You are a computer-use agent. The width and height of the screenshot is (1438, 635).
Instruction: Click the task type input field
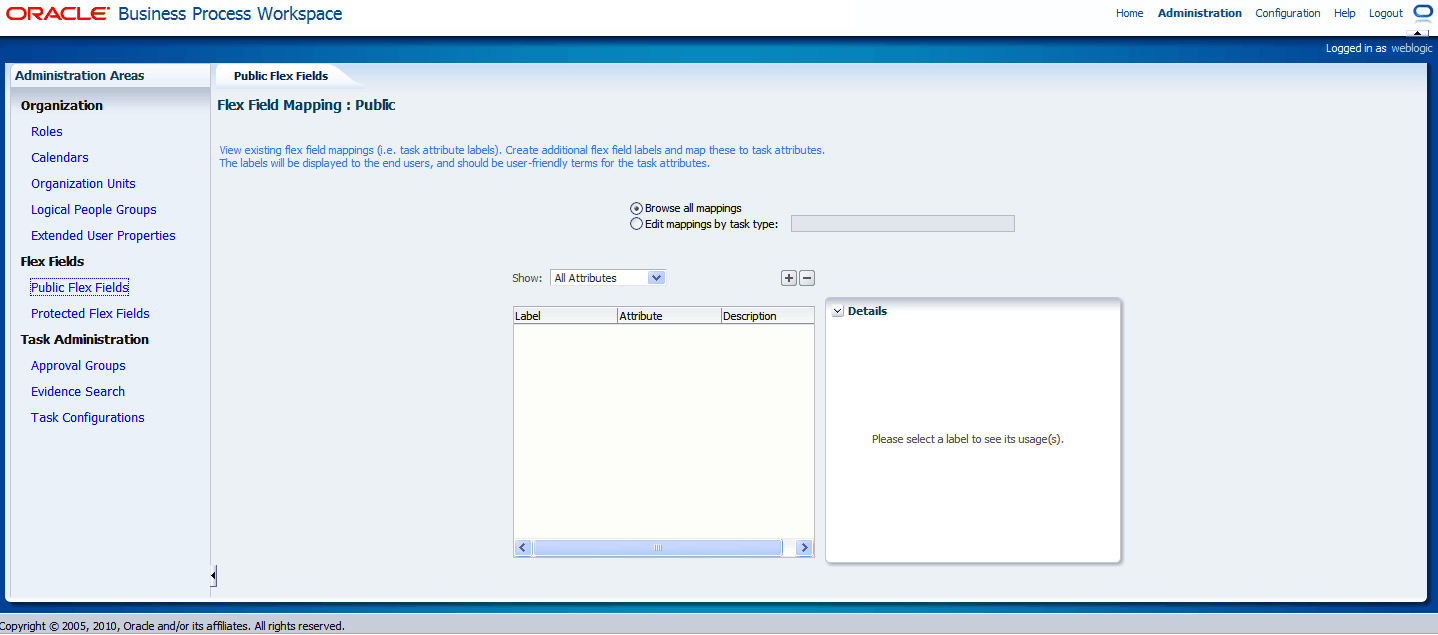coord(903,224)
